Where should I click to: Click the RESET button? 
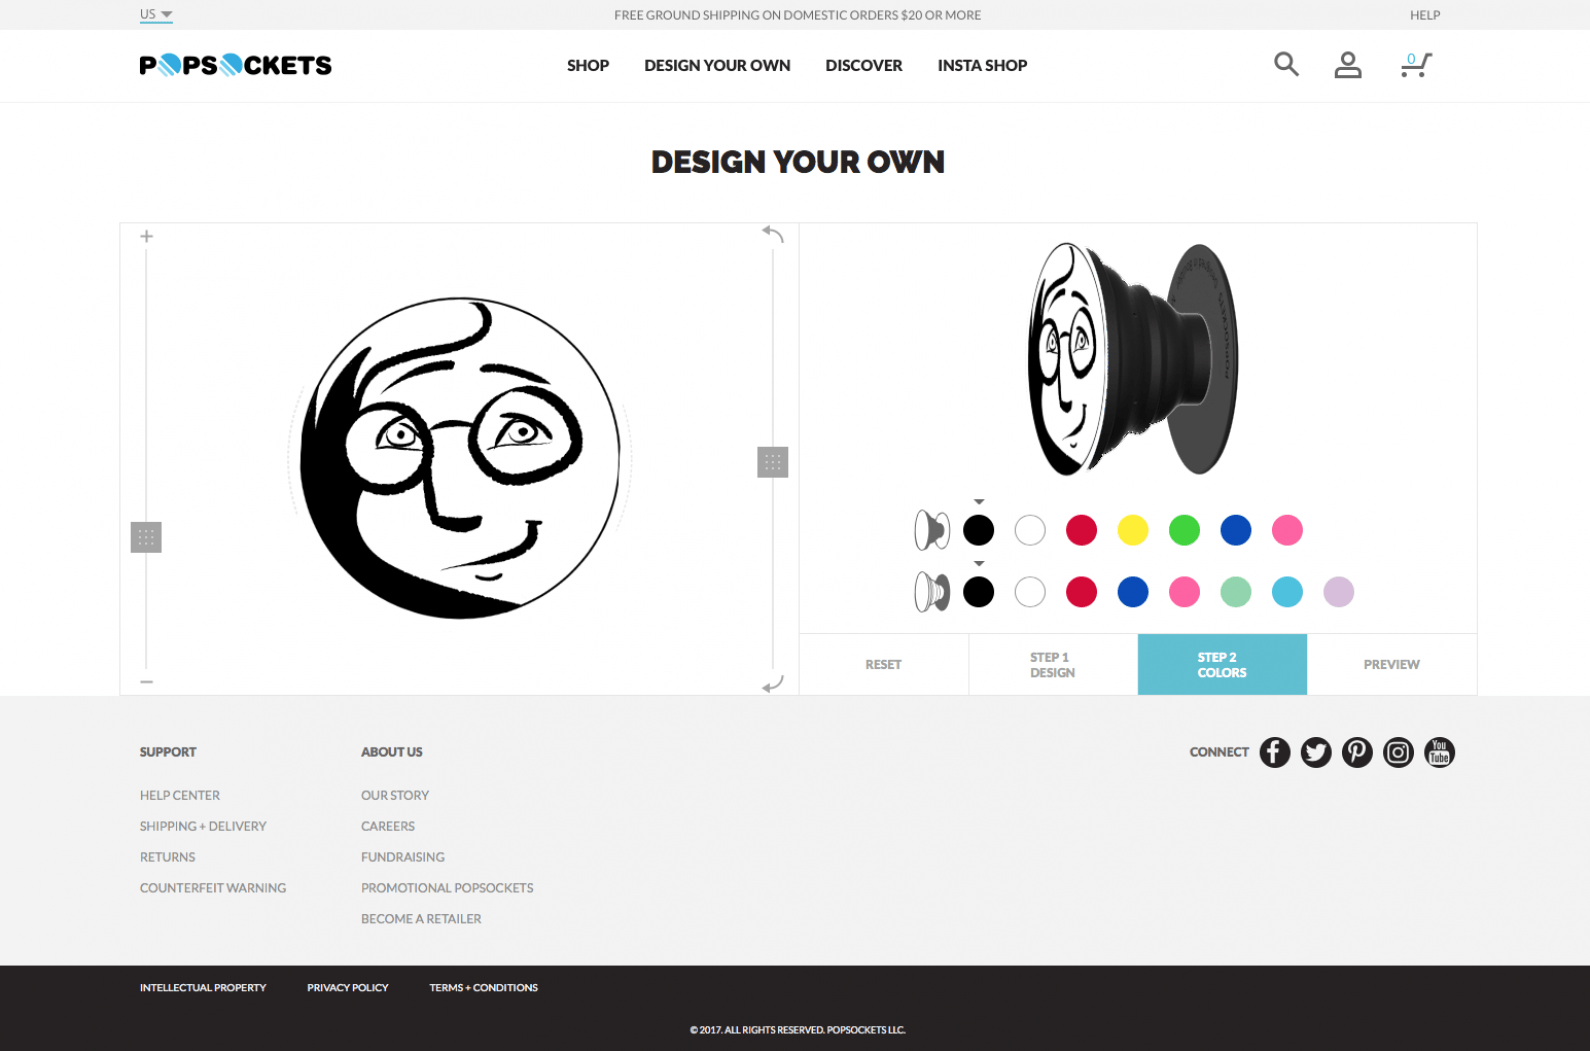[884, 665]
